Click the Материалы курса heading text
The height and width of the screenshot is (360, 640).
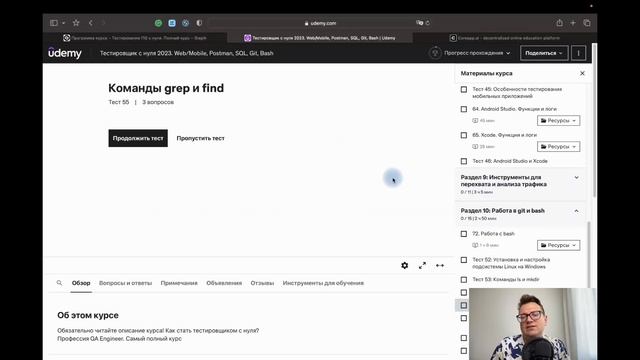pyautogui.click(x=486, y=73)
